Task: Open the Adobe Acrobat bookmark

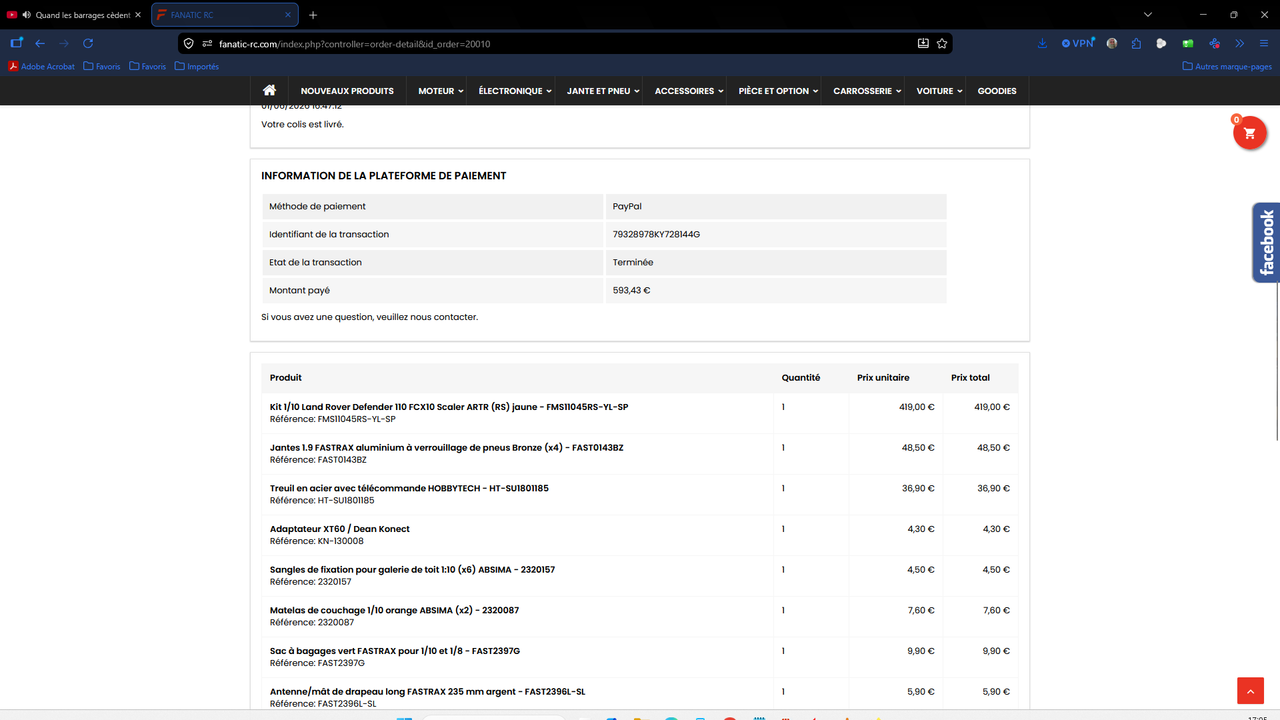Action: (41, 66)
